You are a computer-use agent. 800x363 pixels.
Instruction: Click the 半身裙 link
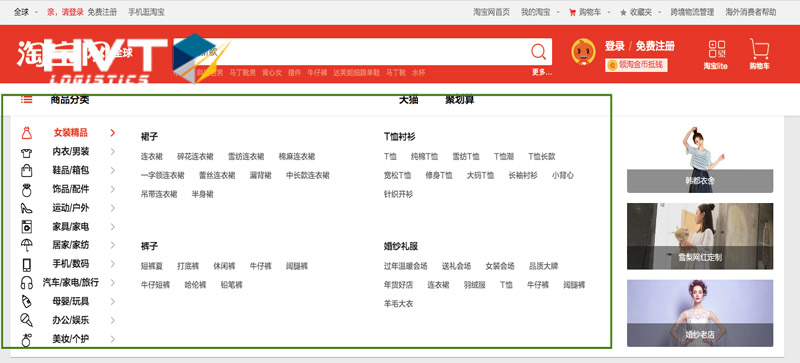coord(203,194)
